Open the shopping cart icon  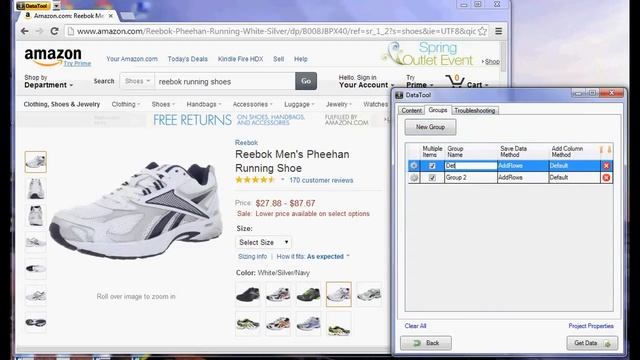coord(455,80)
